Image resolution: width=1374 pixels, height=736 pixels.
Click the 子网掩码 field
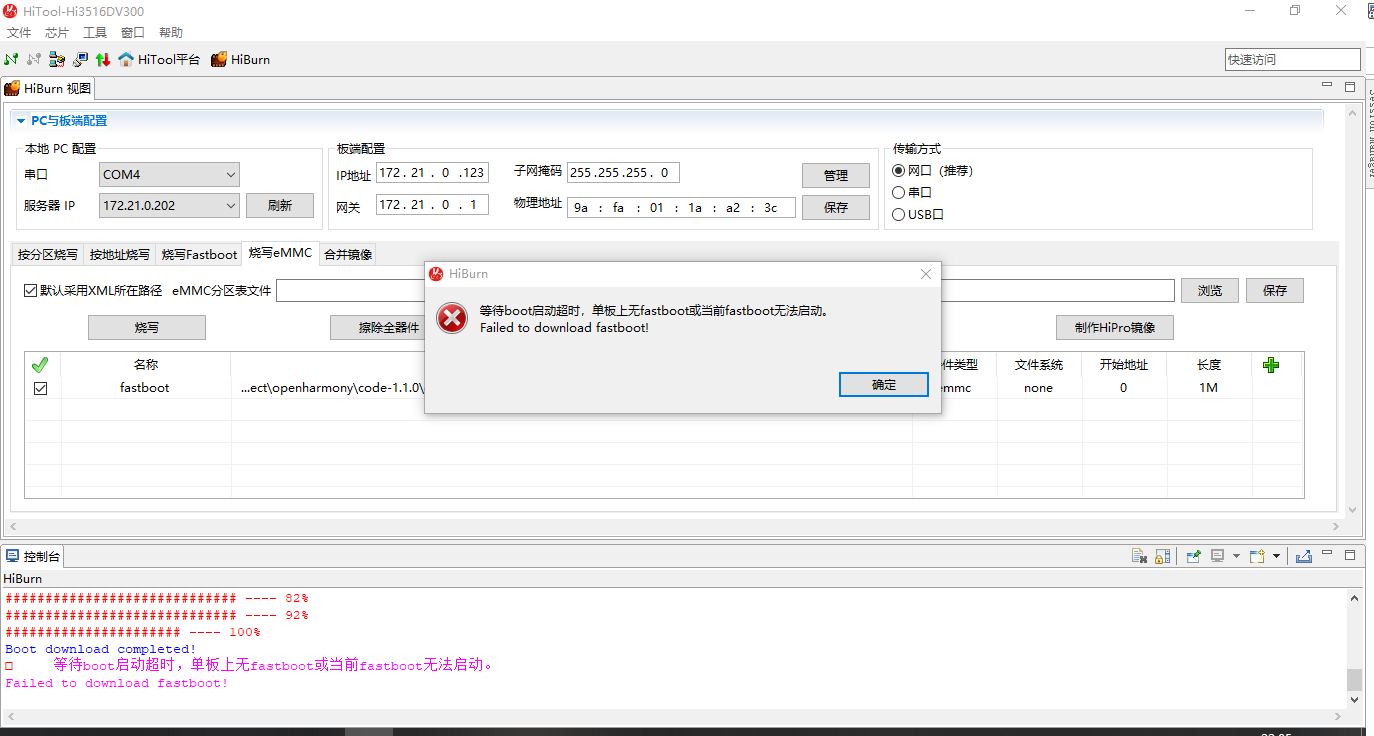point(623,173)
